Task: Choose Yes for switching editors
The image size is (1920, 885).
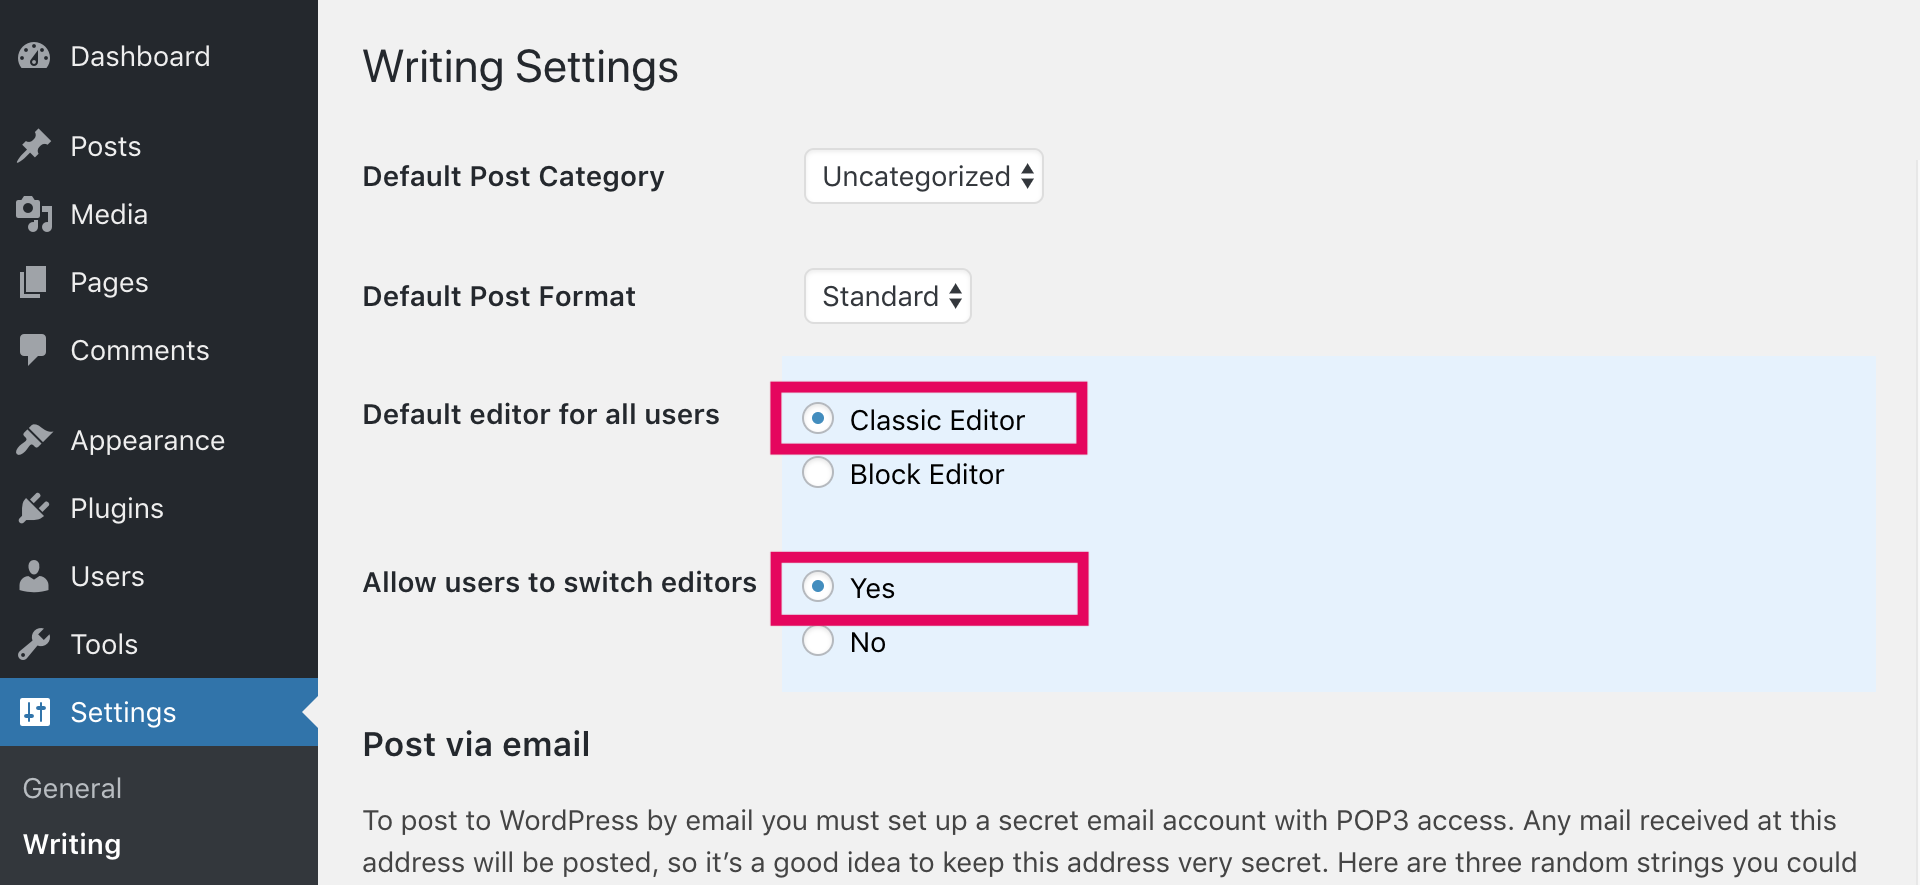Action: (818, 586)
